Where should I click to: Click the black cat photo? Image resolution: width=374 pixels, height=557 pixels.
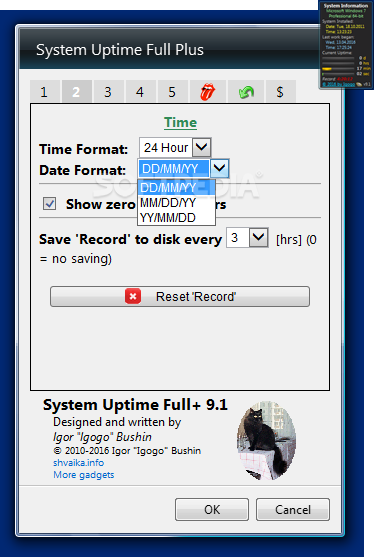point(266,440)
